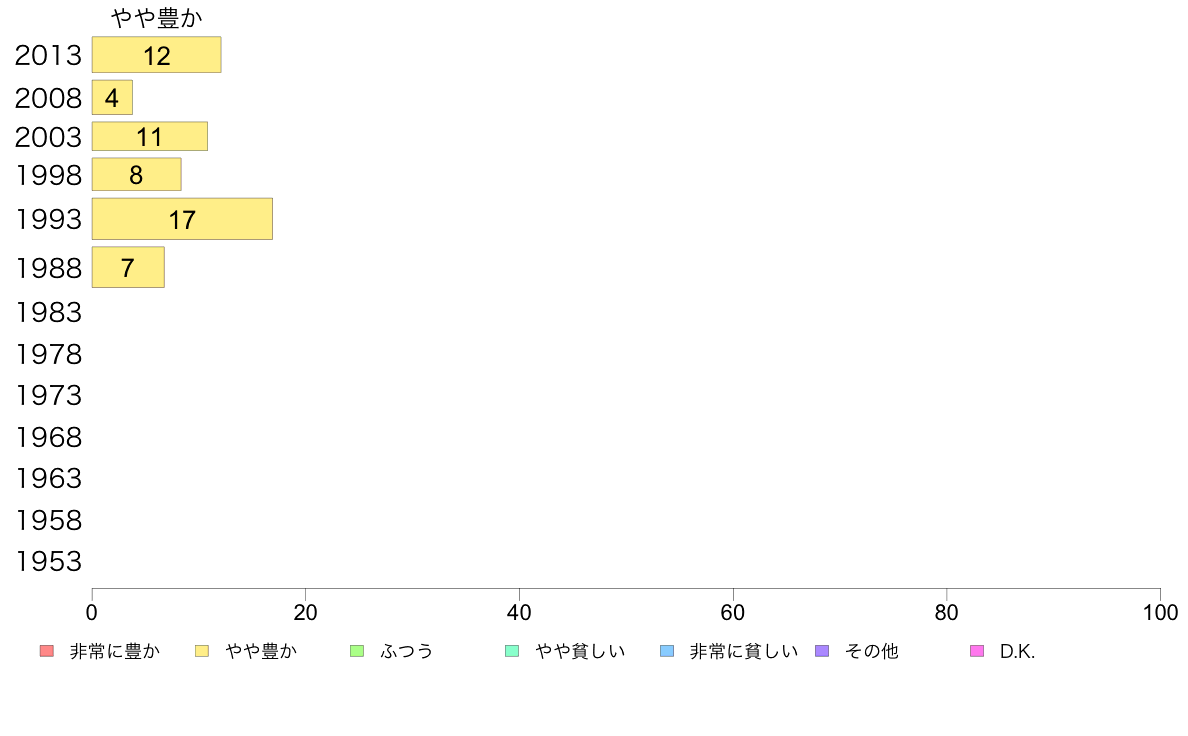Click the ふつう legend text label
1188x736 pixels.
click(x=407, y=651)
